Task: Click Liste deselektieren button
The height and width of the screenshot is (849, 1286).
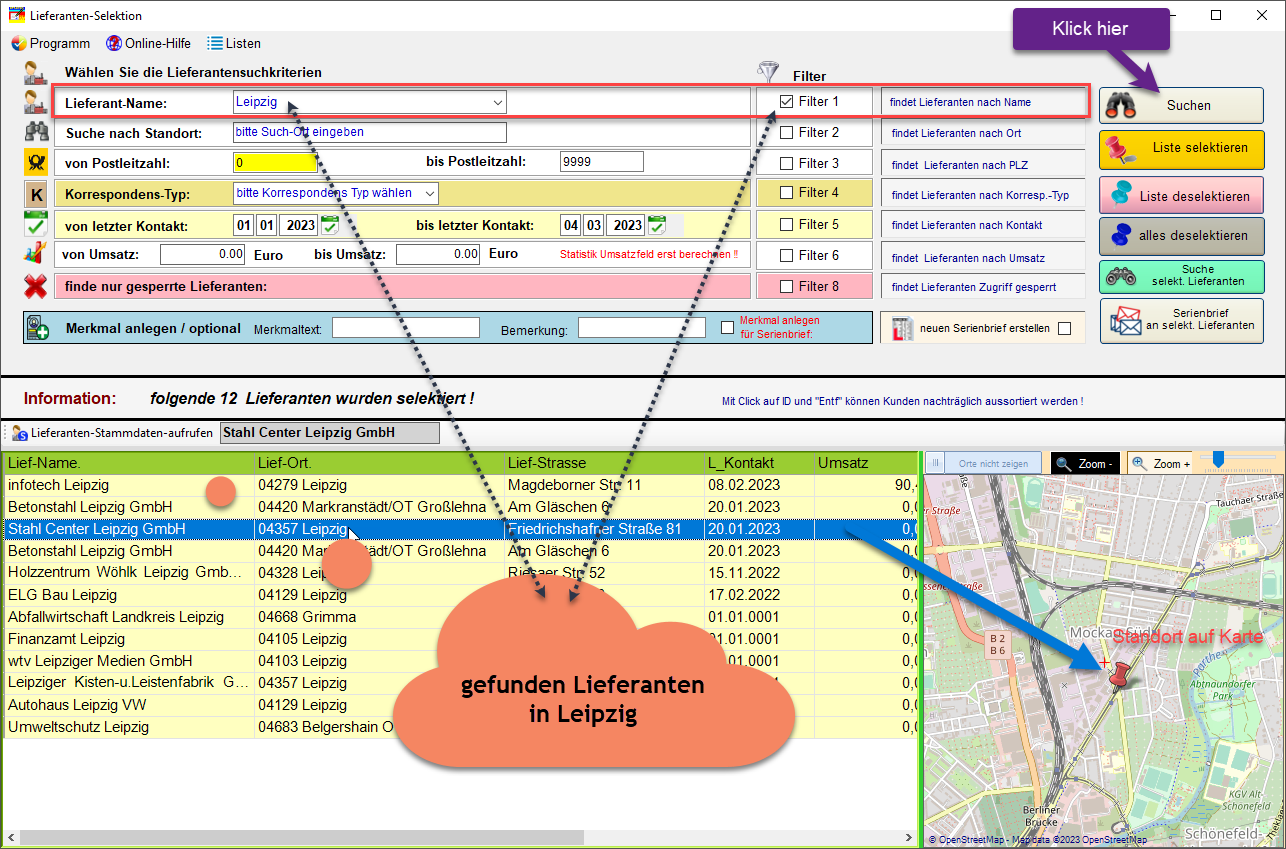Action: pyautogui.click(x=1181, y=196)
